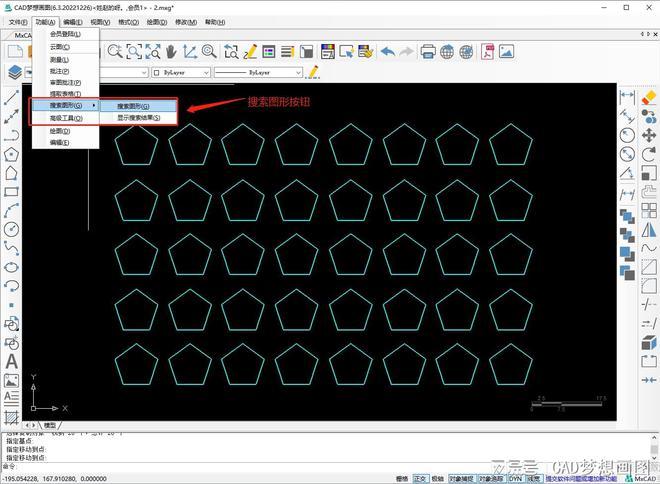Click the pencil icon beside linetype dropdown

click(x=312, y=72)
